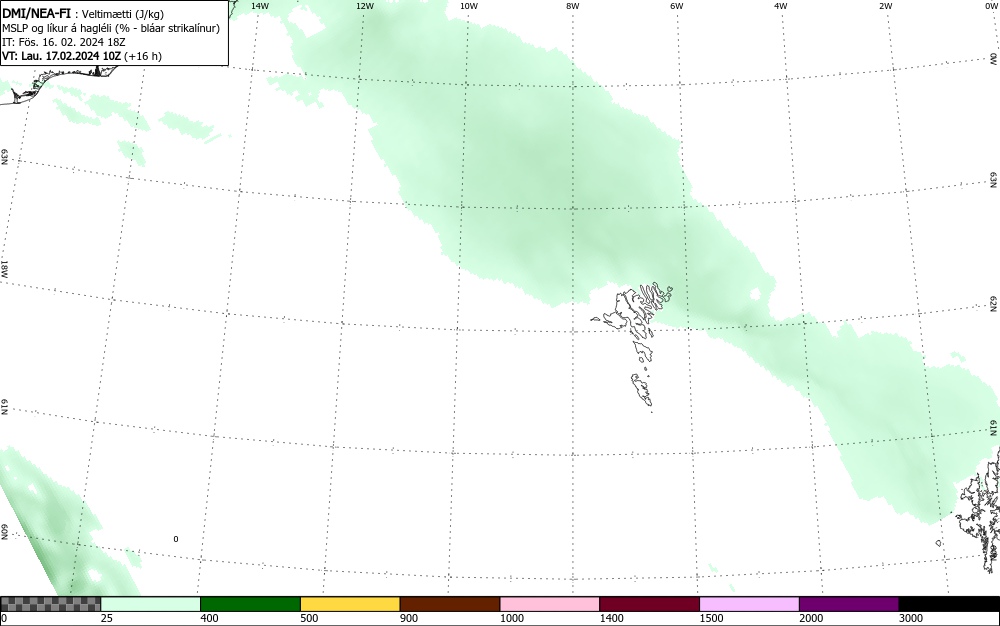This screenshot has height=626, width=1000.
Task: Click the MSLP og líkur á hagléli line
Action: pos(111,28)
